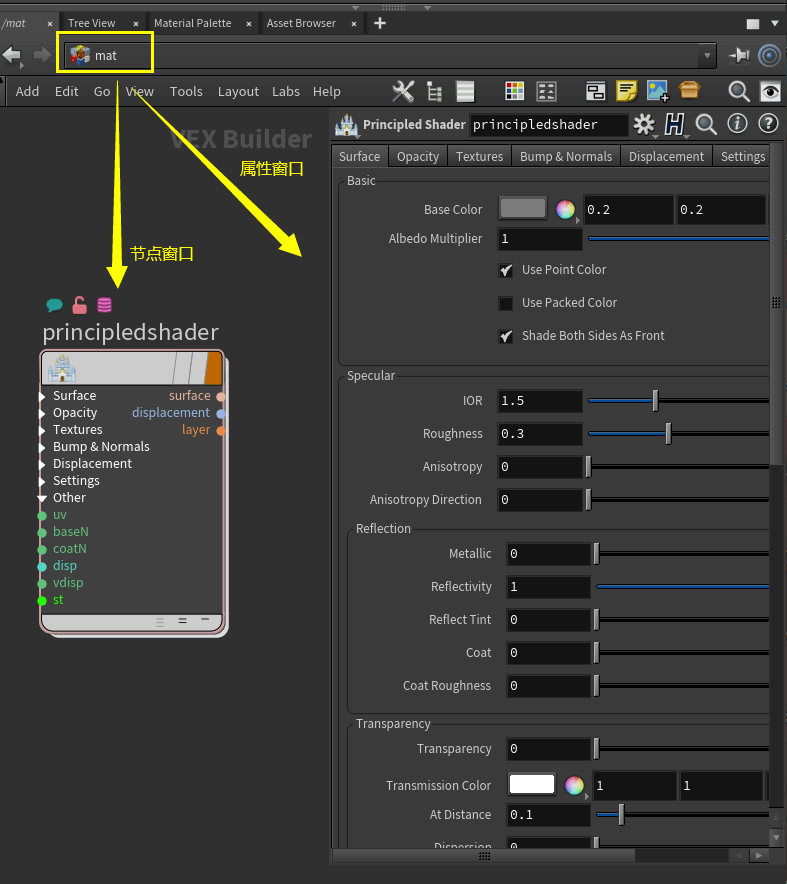Viewport: 787px width, 884px height.
Task: Expand the Surface group on node
Action: [43, 396]
